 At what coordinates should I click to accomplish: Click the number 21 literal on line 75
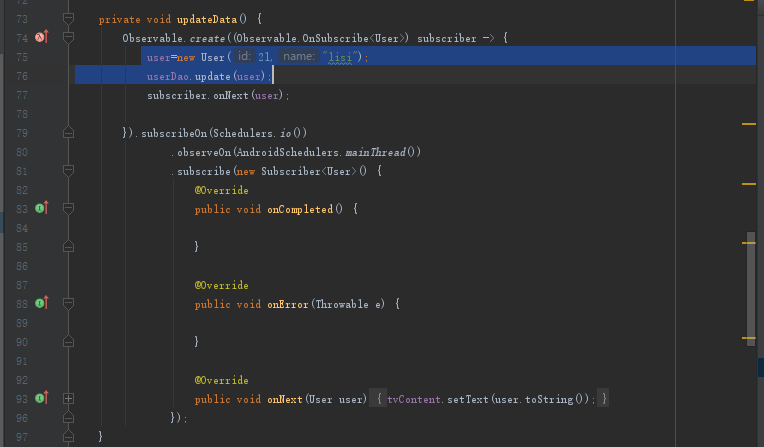tap(264, 57)
